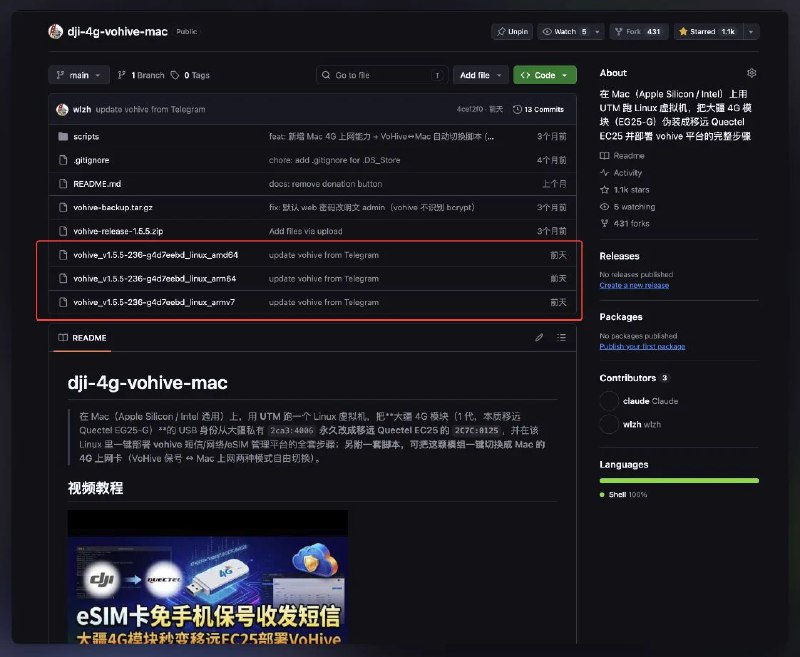
Task: Click the green Shell language bar
Action: coord(679,481)
